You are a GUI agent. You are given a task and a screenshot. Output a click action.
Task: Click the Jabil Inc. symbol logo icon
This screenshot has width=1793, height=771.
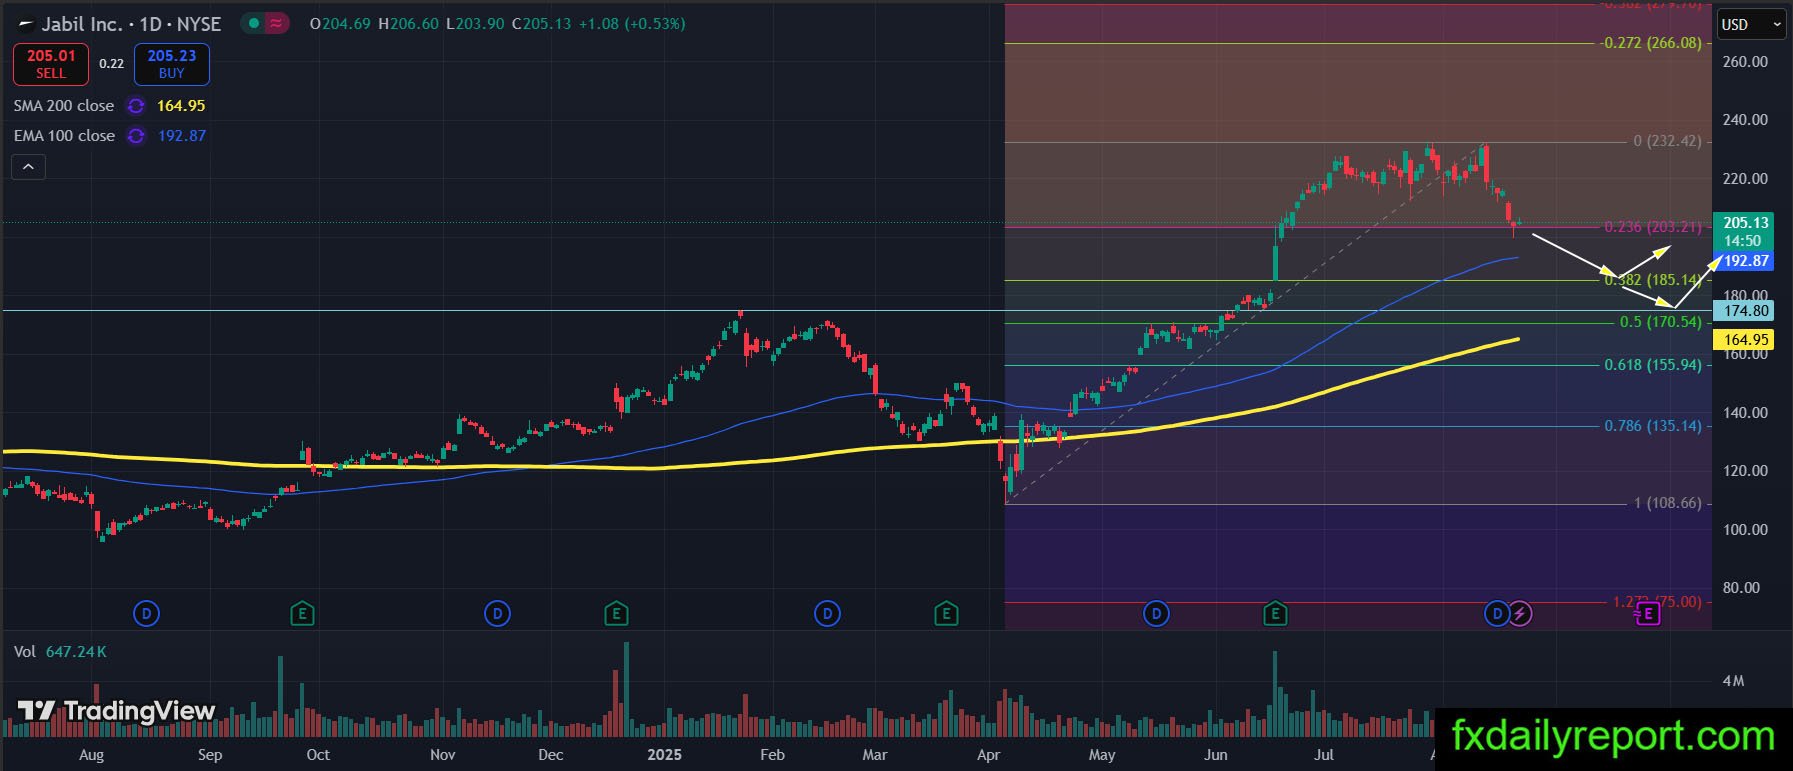click(x=26, y=23)
